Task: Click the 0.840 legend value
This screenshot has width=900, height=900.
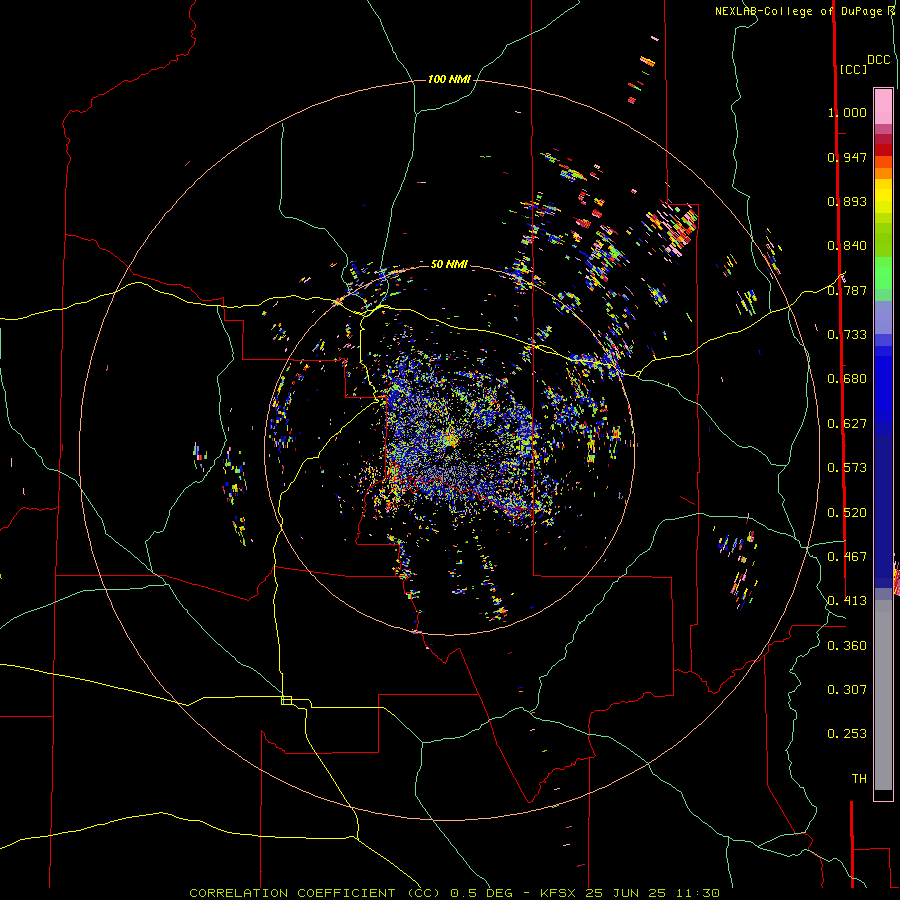Action: pyautogui.click(x=847, y=246)
